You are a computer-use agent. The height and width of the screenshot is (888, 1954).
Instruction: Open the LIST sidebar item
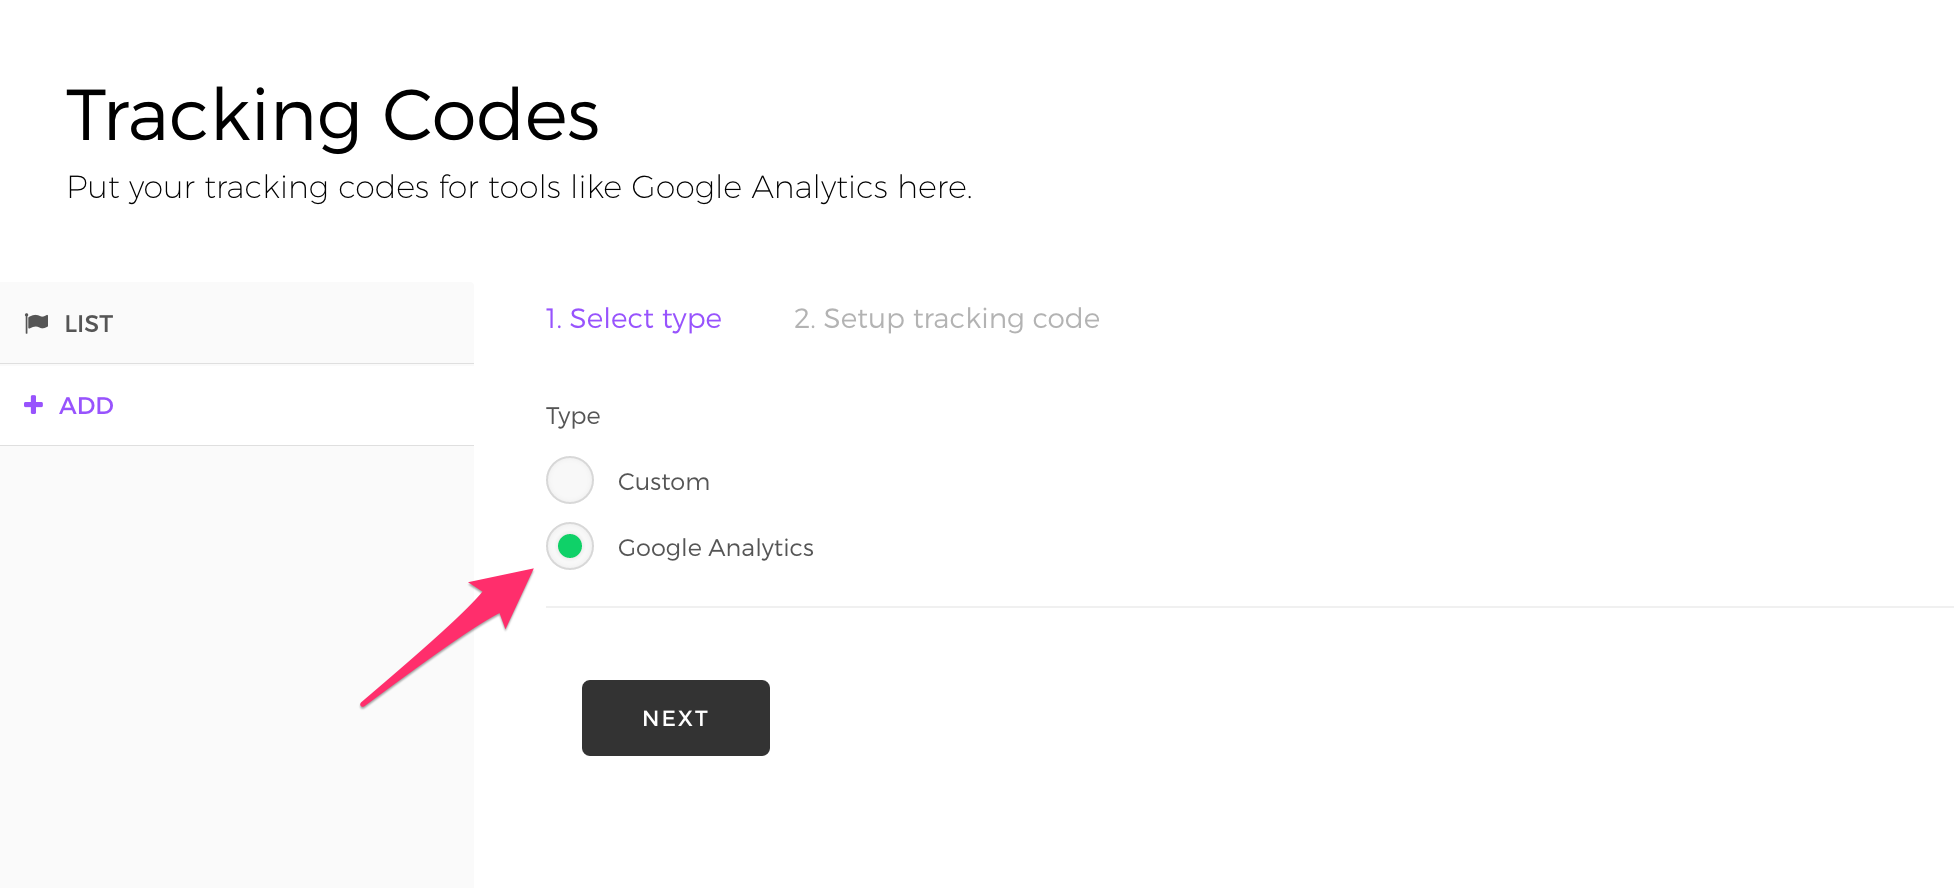pos(237,323)
